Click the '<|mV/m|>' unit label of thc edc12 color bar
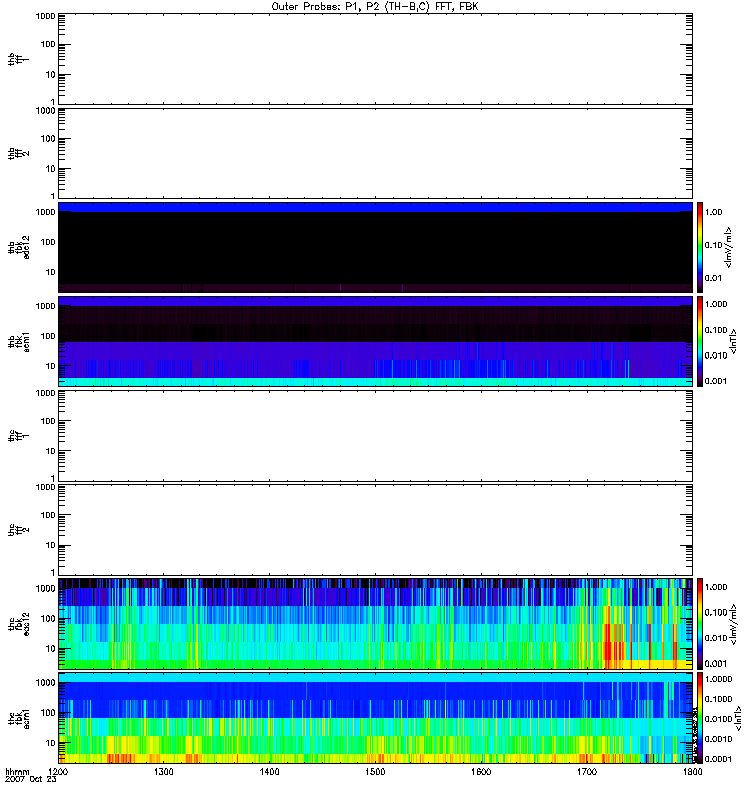The height and width of the screenshot is (800, 750). (x=733, y=624)
